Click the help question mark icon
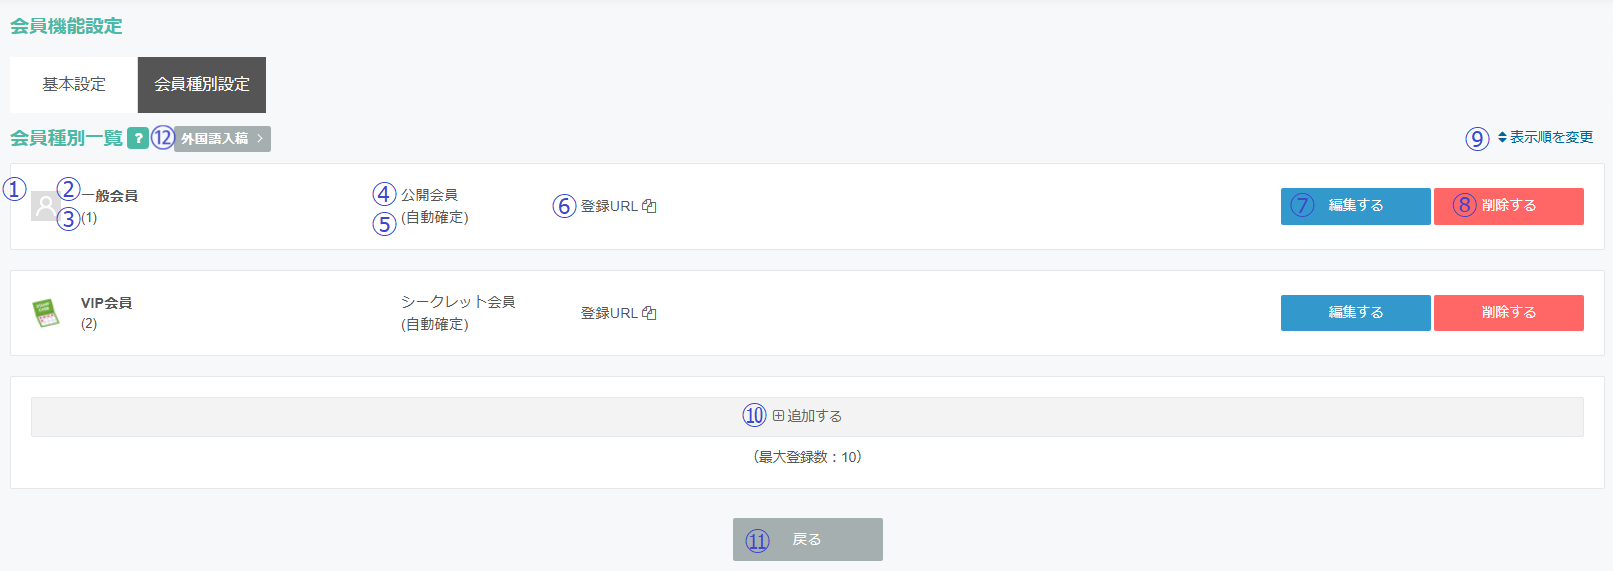The width and height of the screenshot is (1613, 571). pos(138,138)
